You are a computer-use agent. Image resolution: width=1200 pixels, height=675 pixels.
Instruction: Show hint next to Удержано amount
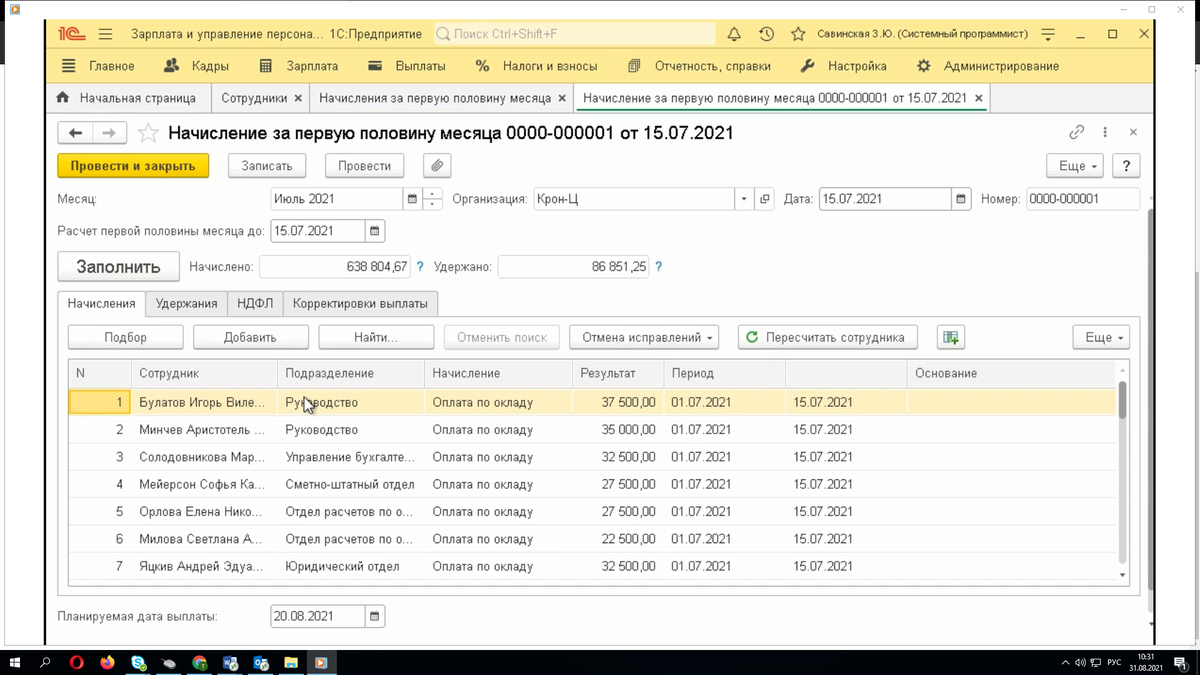(x=658, y=267)
